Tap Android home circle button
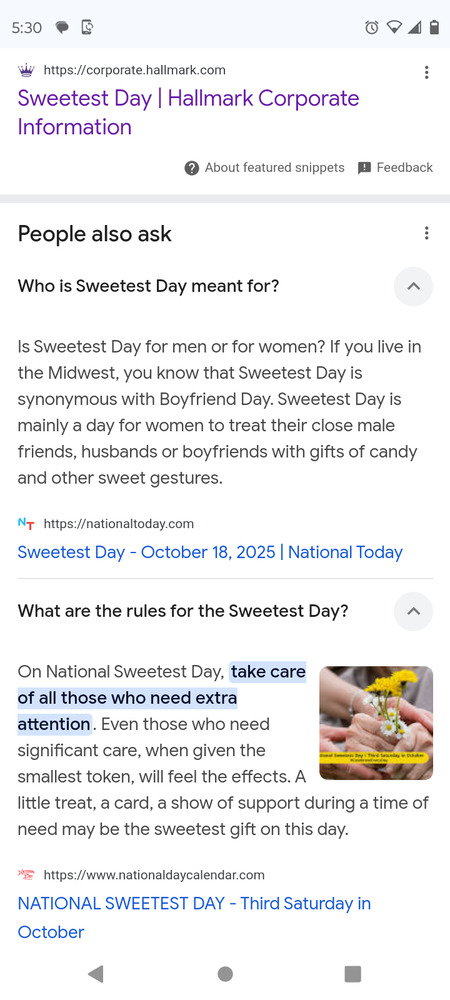Viewport: 450px width, 1000px height. pos(225,973)
